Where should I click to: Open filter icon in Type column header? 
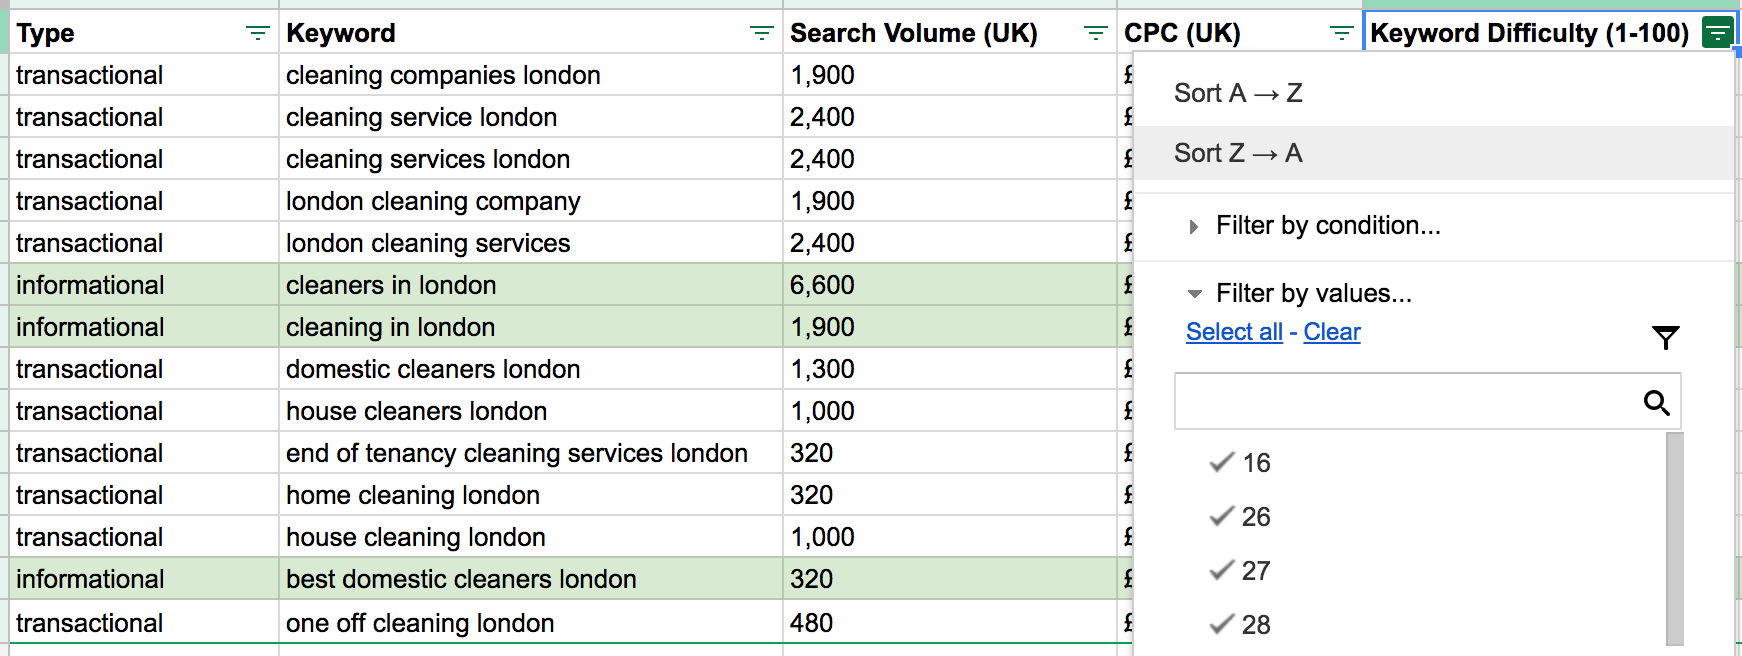point(257,34)
